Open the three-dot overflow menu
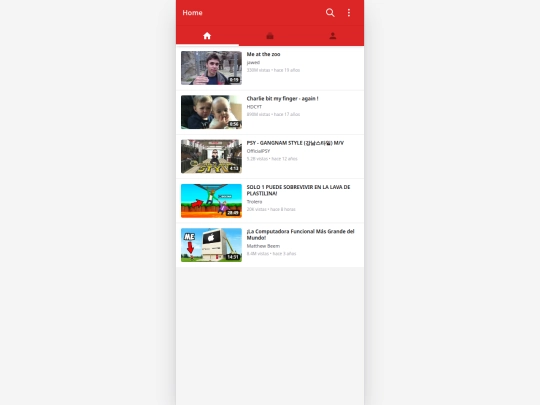Viewport: 540px width, 405px height. click(x=349, y=13)
